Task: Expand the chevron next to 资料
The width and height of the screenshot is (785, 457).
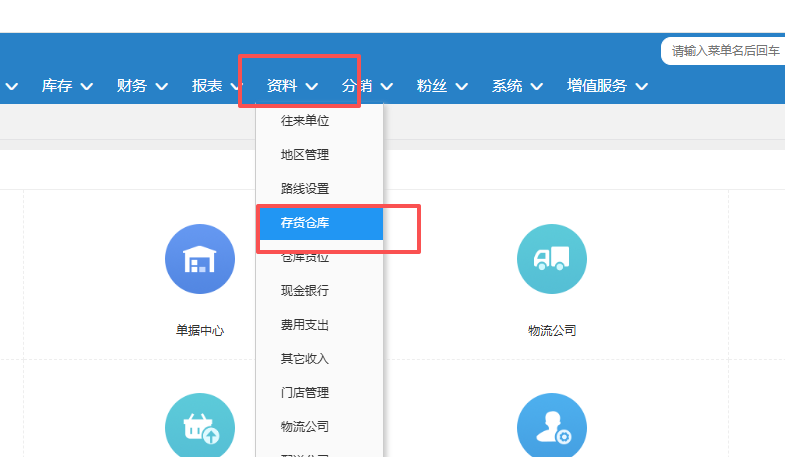Action: pos(311,87)
